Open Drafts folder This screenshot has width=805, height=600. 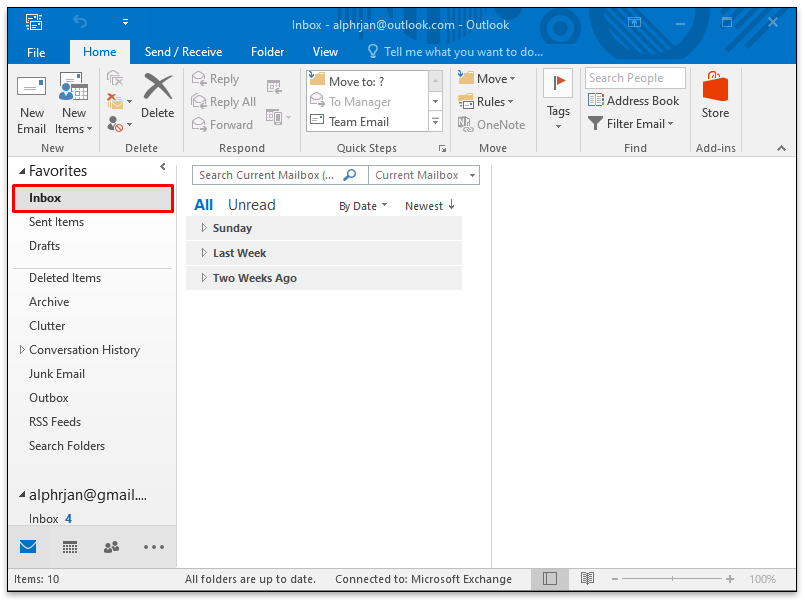click(x=45, y=246)
